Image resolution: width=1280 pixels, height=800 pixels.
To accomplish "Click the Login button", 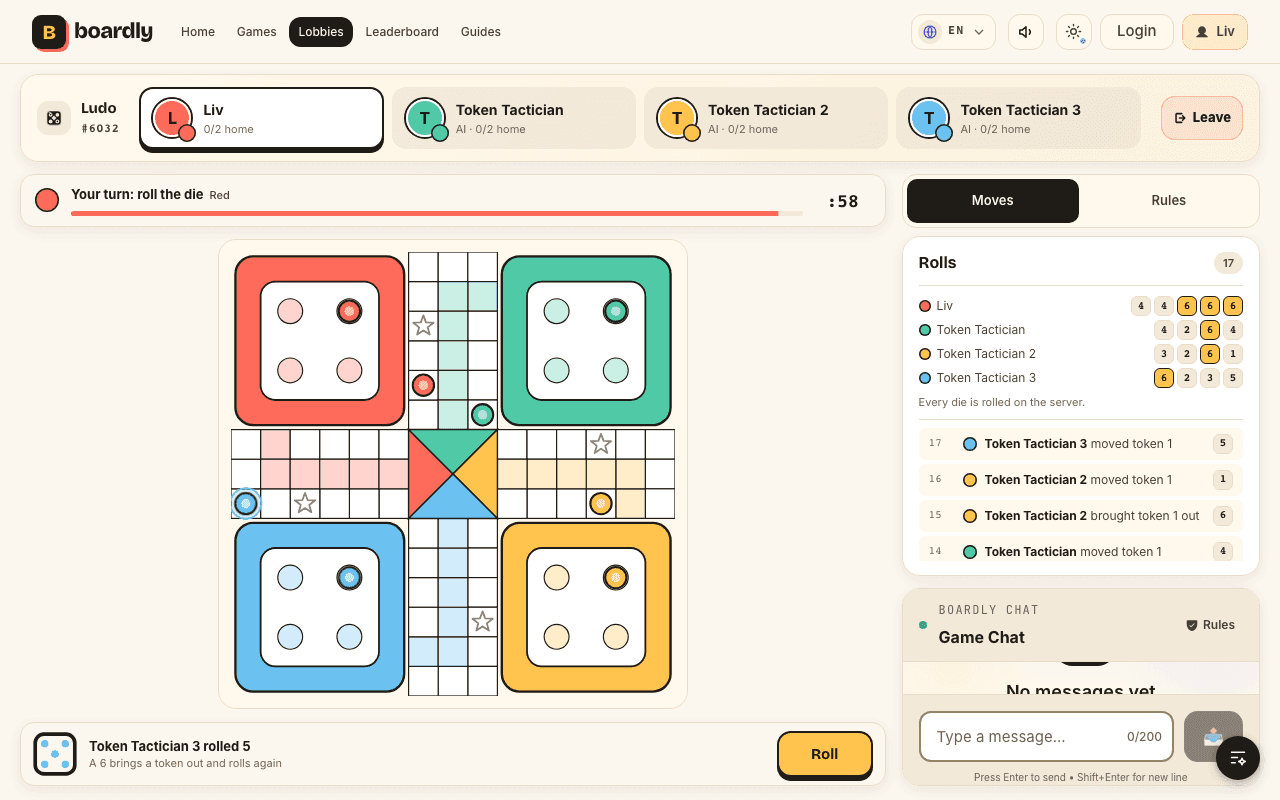I will pos(1137,31).
